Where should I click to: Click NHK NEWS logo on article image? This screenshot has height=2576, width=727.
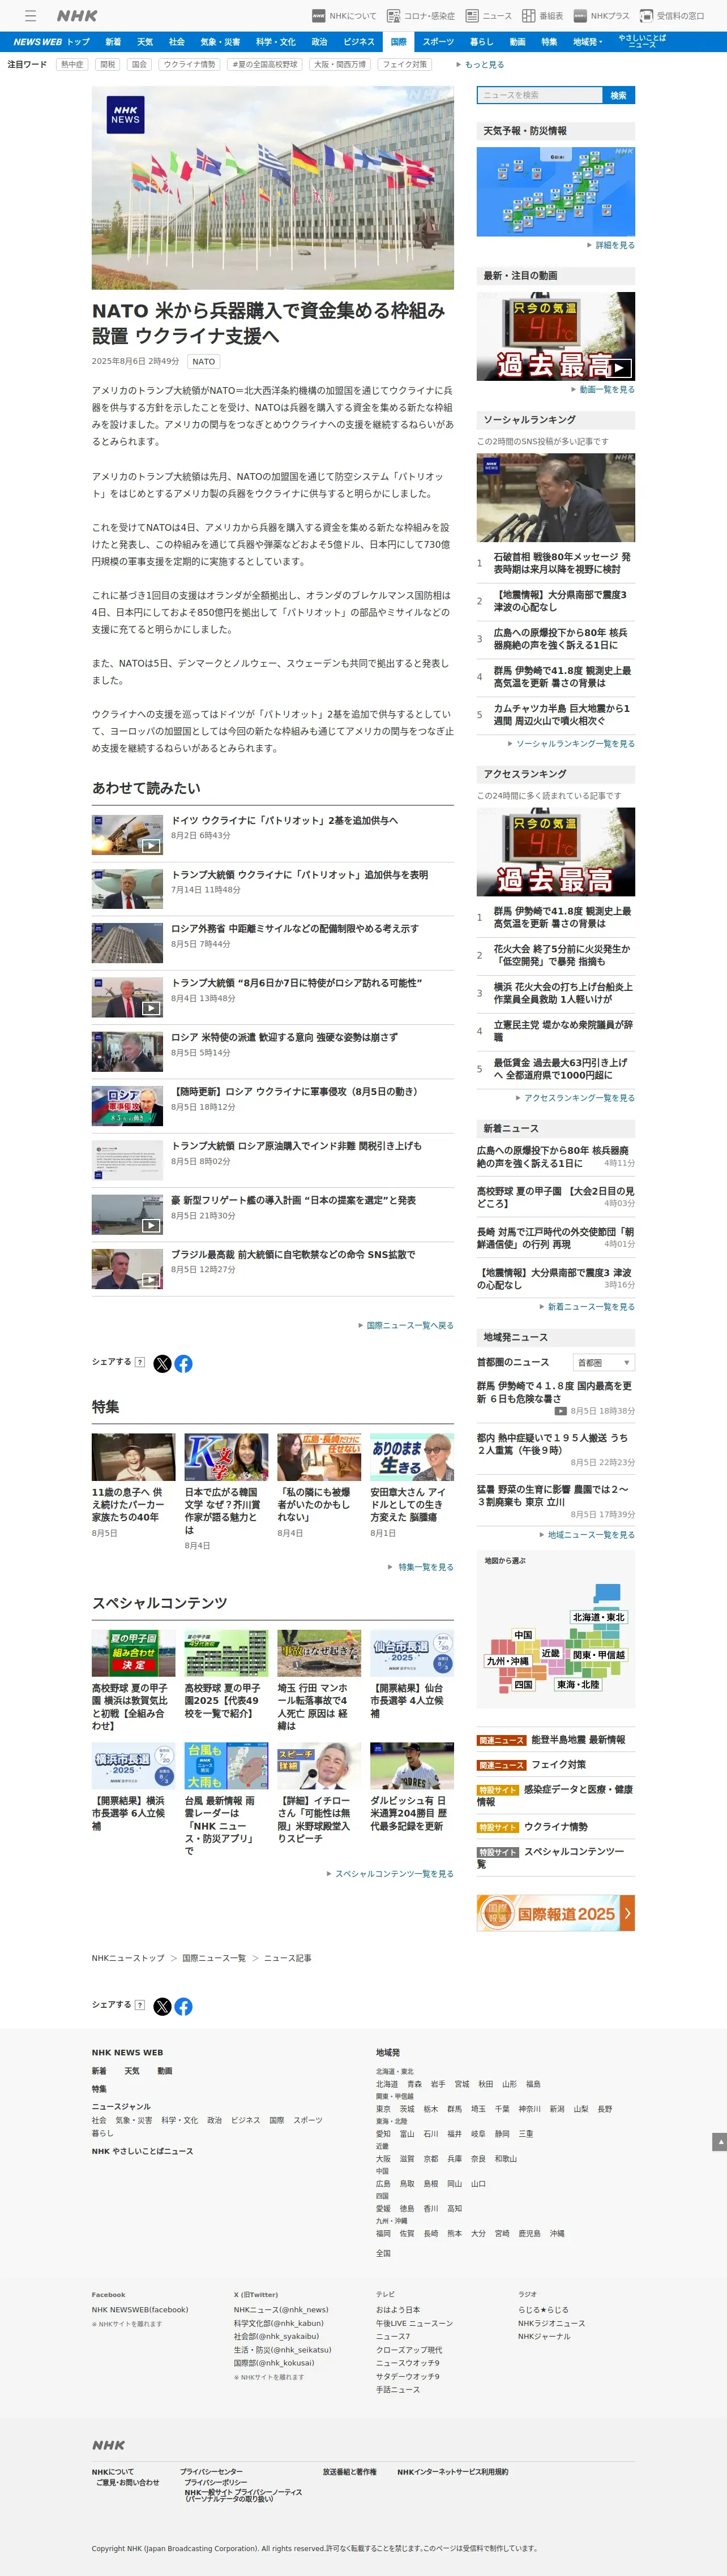coord(125,115)
